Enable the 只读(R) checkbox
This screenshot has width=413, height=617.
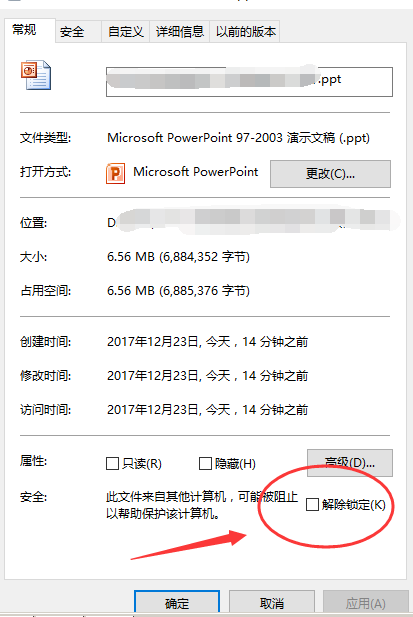point(112,464)
